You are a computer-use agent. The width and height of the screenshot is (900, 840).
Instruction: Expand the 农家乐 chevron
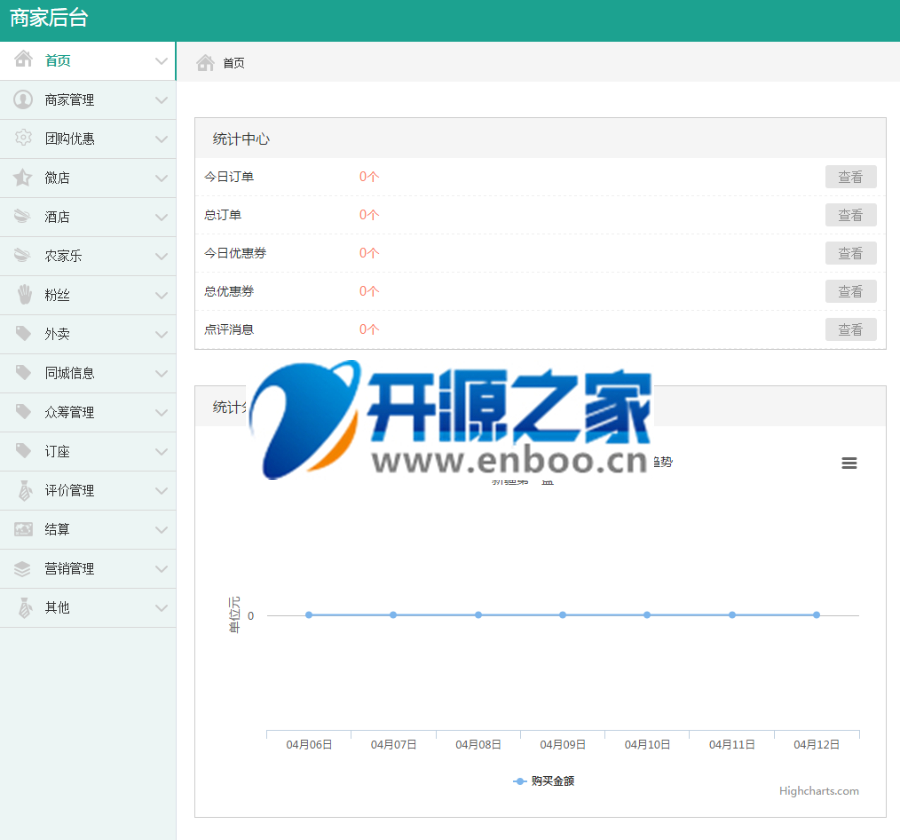(161, 256)
